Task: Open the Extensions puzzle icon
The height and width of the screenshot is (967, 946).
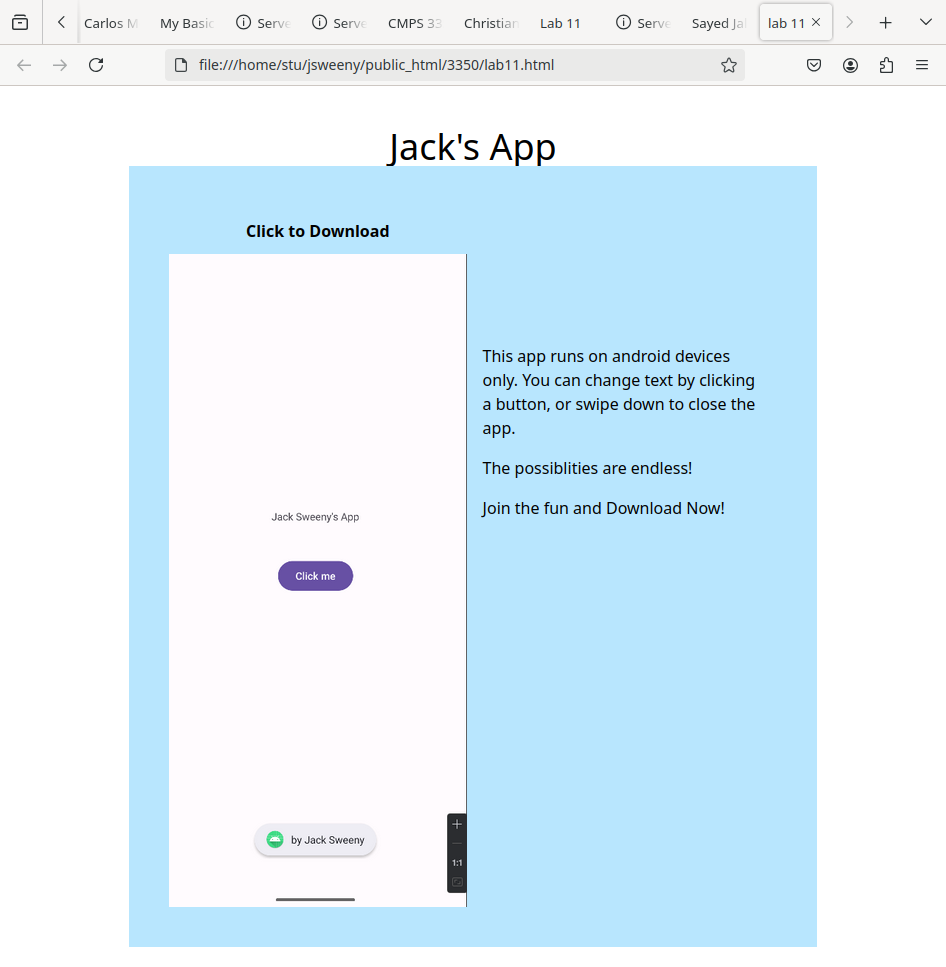Action: click(886, 65)
